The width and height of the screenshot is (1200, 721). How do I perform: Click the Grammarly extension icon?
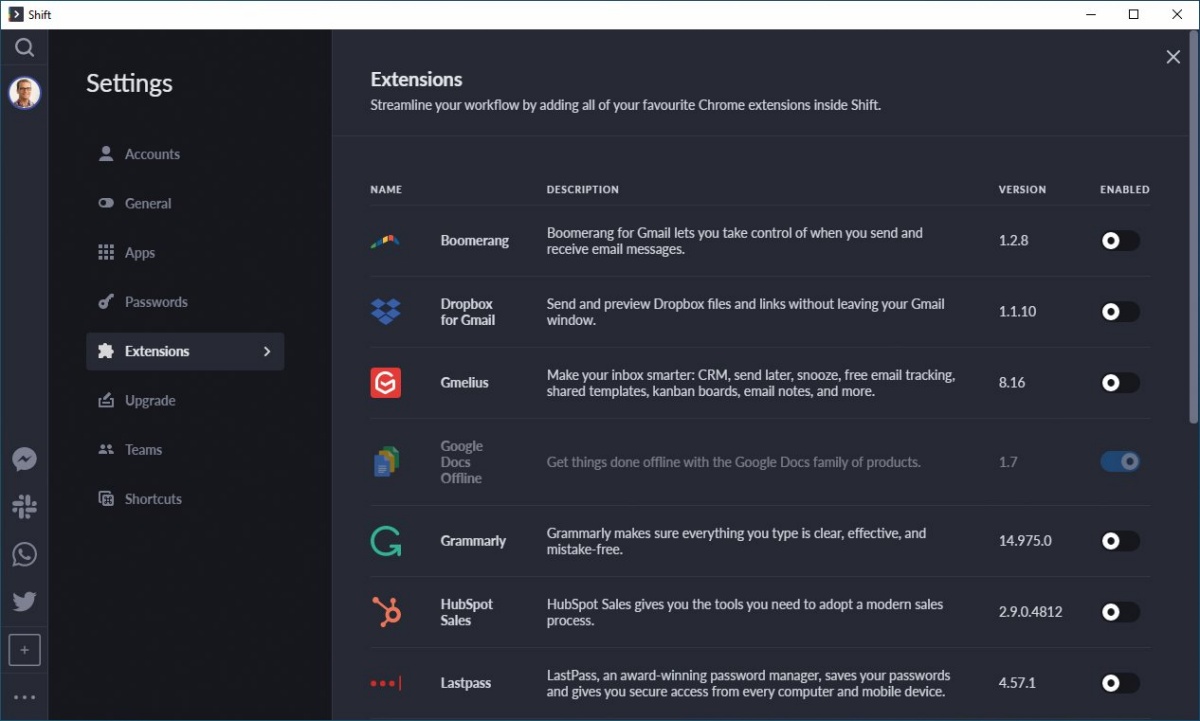(385, 541)
